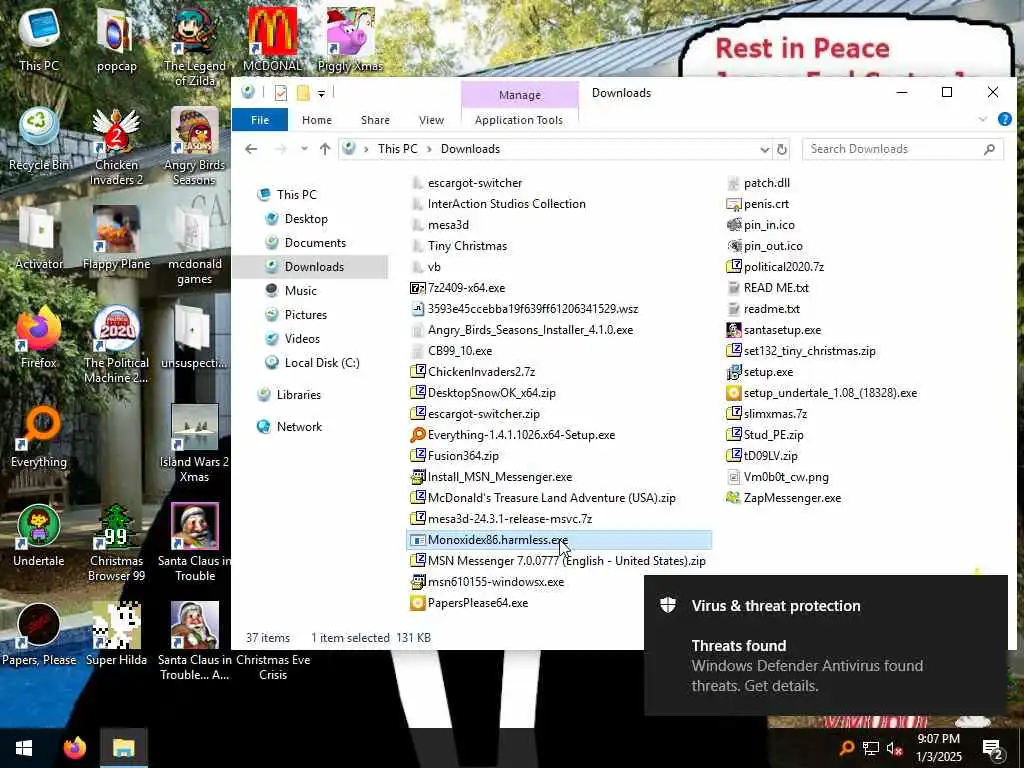1024x768 pixels.
Task: Open the popcap desktop shortcut
Action: pos(116,39)
